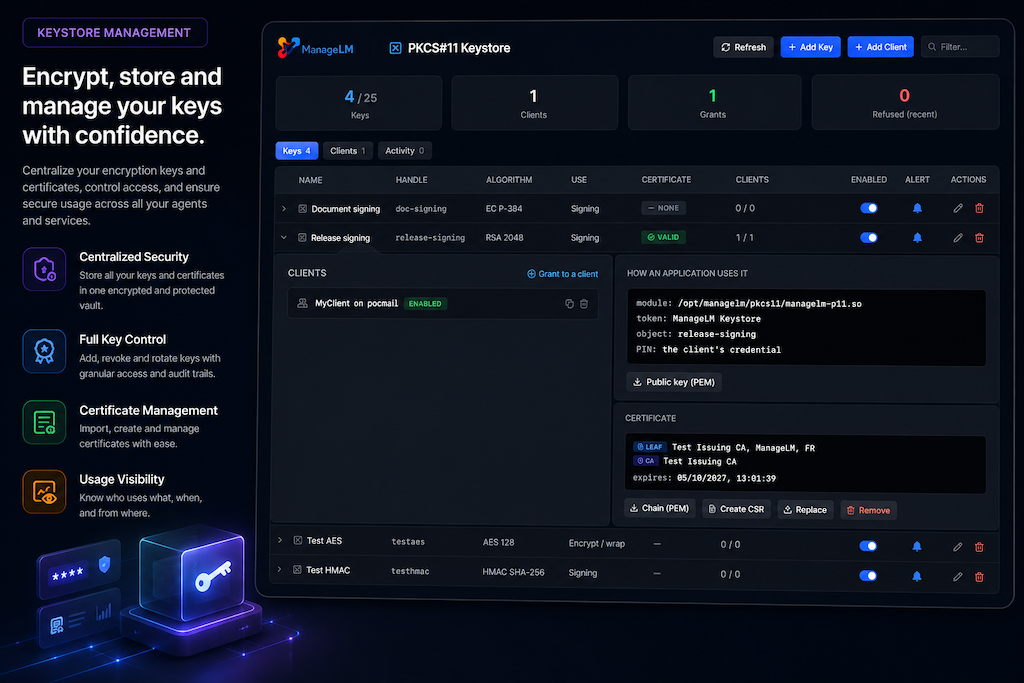Replace the certificate
The height and width of the screenshot is (683, 1024).
click(x=805, y=510)
